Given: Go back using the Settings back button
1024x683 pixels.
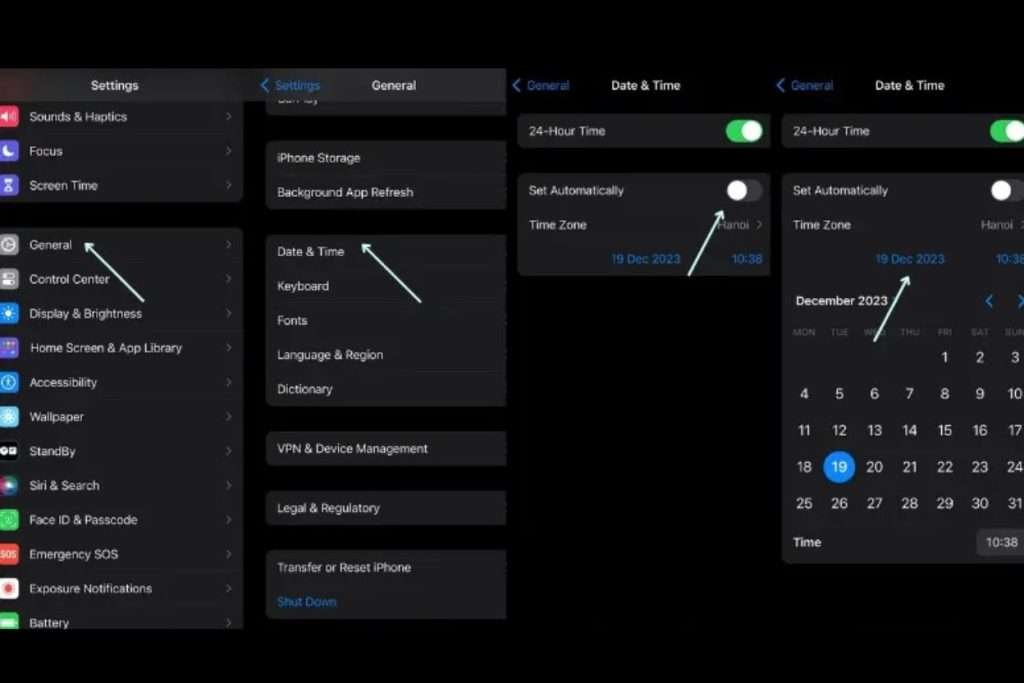Looking at the screenshot, I should click(x=290, y=86).
